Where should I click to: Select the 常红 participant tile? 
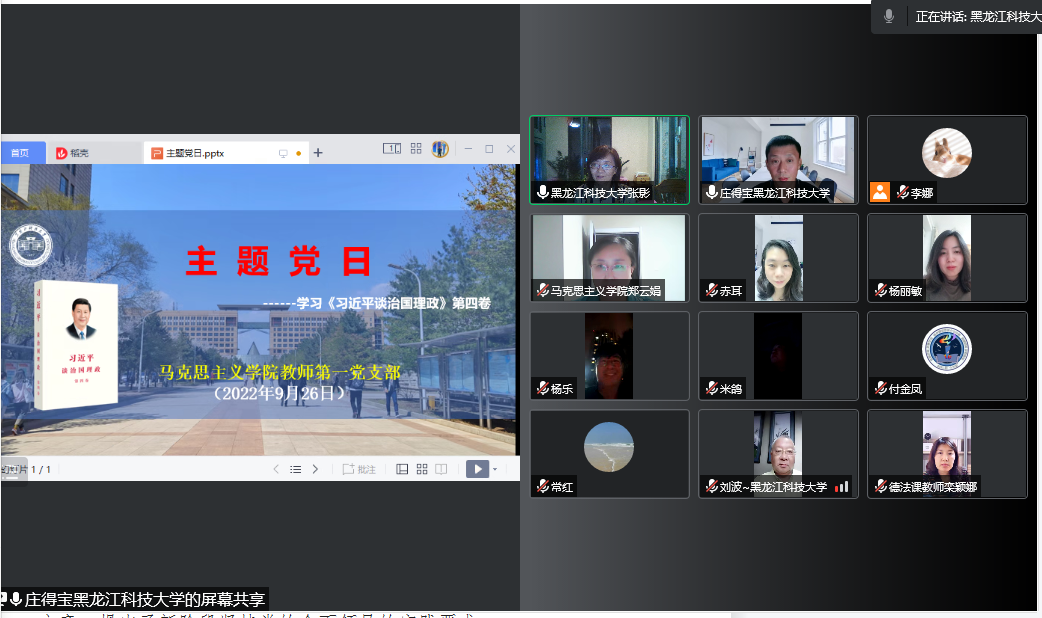click(609, 454)
